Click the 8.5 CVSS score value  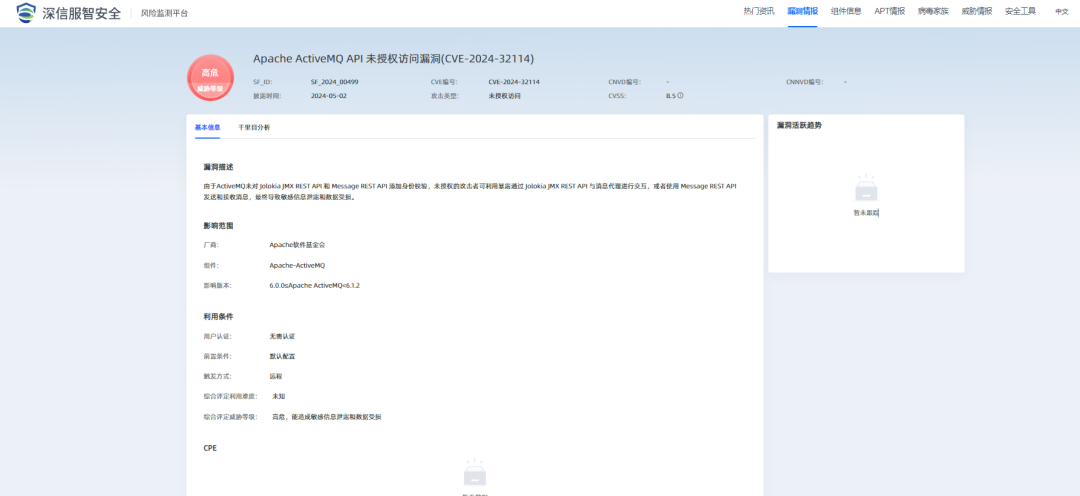click(x=671, y=96)
